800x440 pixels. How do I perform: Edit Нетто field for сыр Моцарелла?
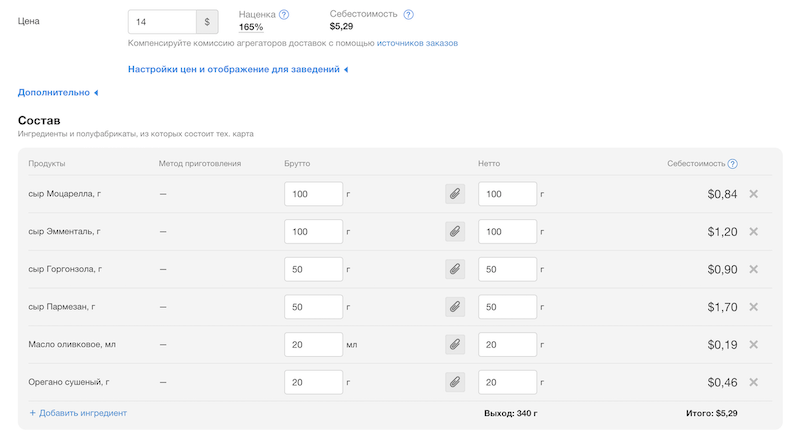507,194
